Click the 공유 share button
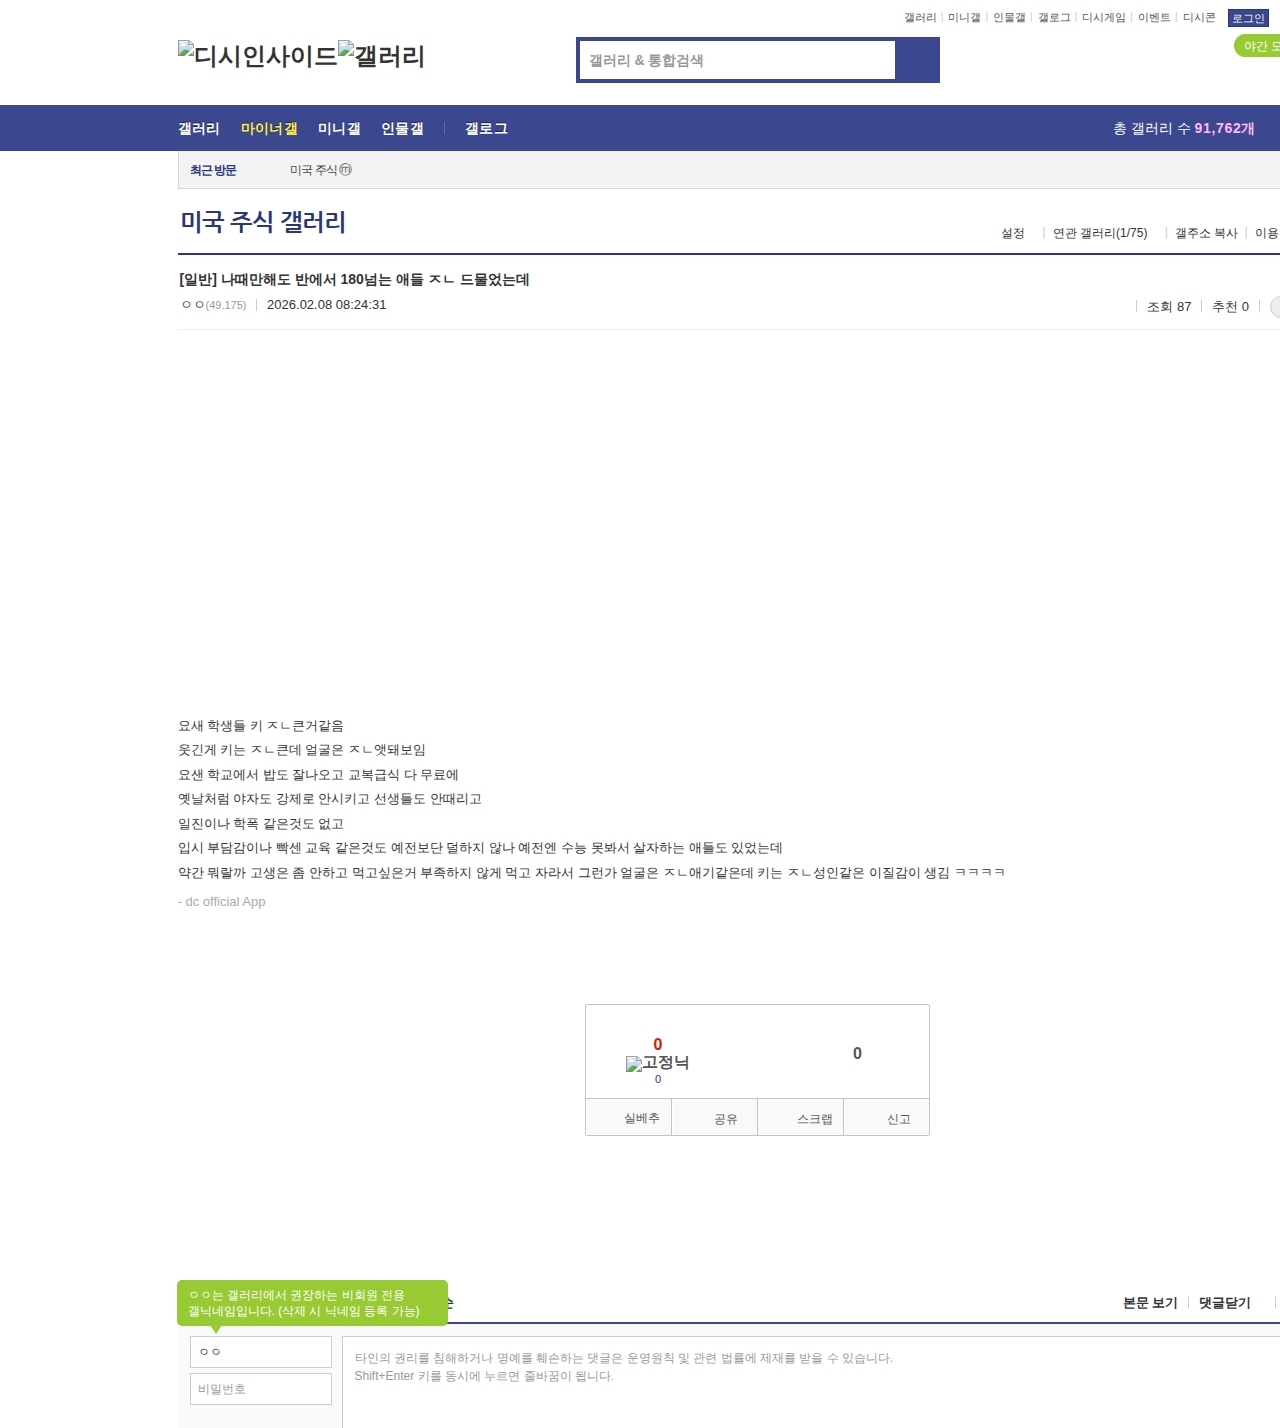Image resolution: width=1280 pixels, height=1428 pixels. (715, 1118)
